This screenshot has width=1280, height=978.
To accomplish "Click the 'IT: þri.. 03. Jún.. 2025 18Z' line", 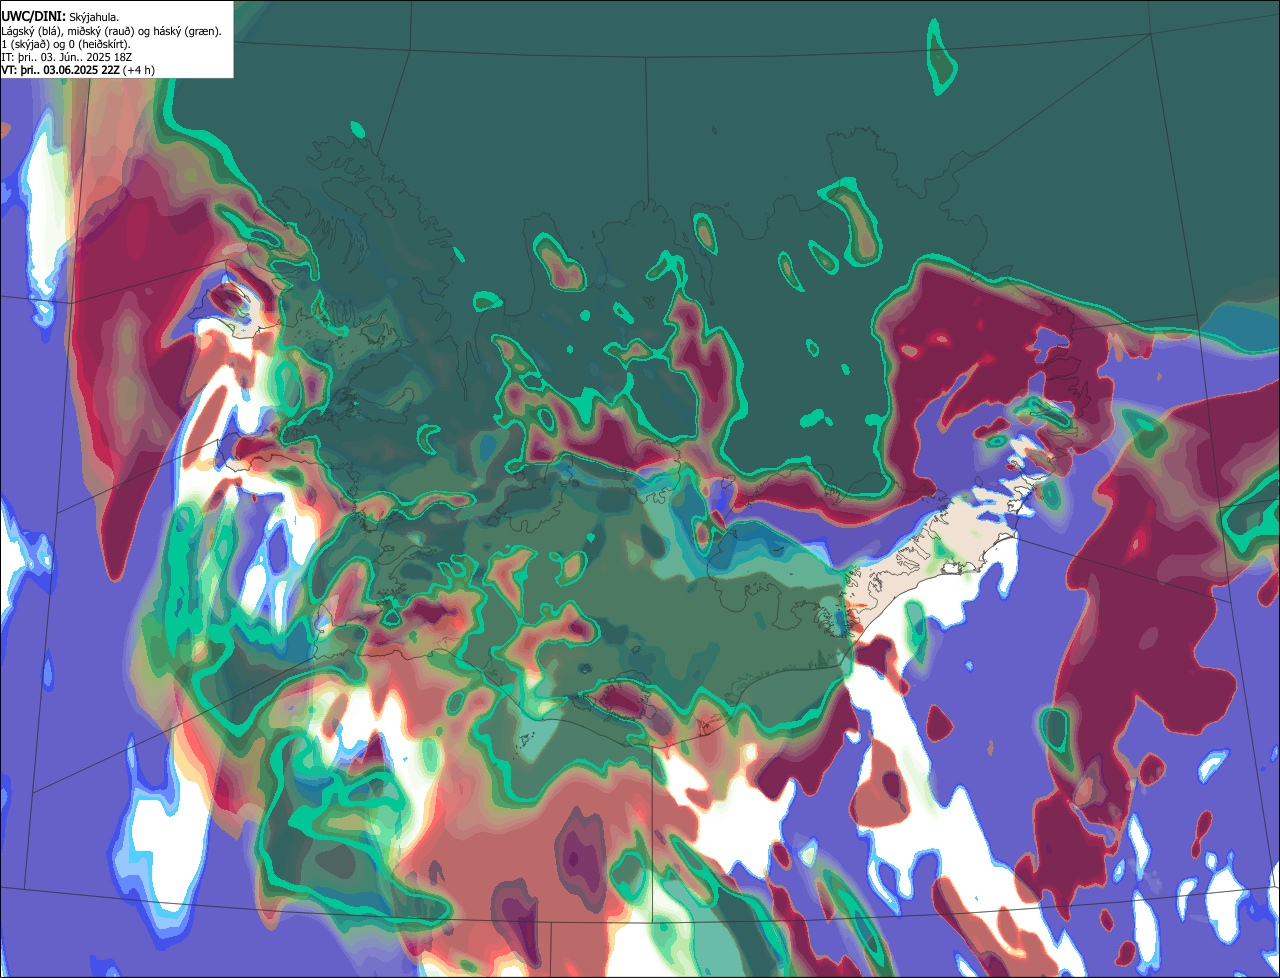I will pyautogui.click(x=67, y=58).
